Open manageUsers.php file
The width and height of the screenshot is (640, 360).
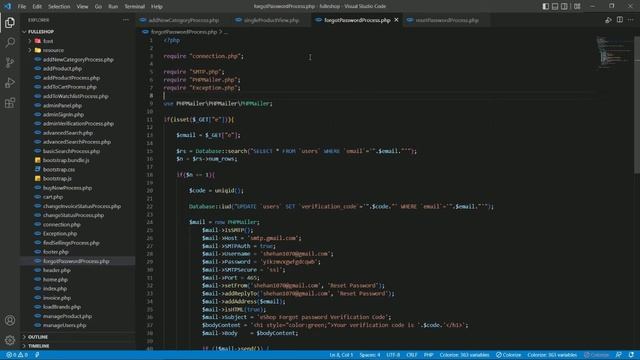(x=64, y=325)
